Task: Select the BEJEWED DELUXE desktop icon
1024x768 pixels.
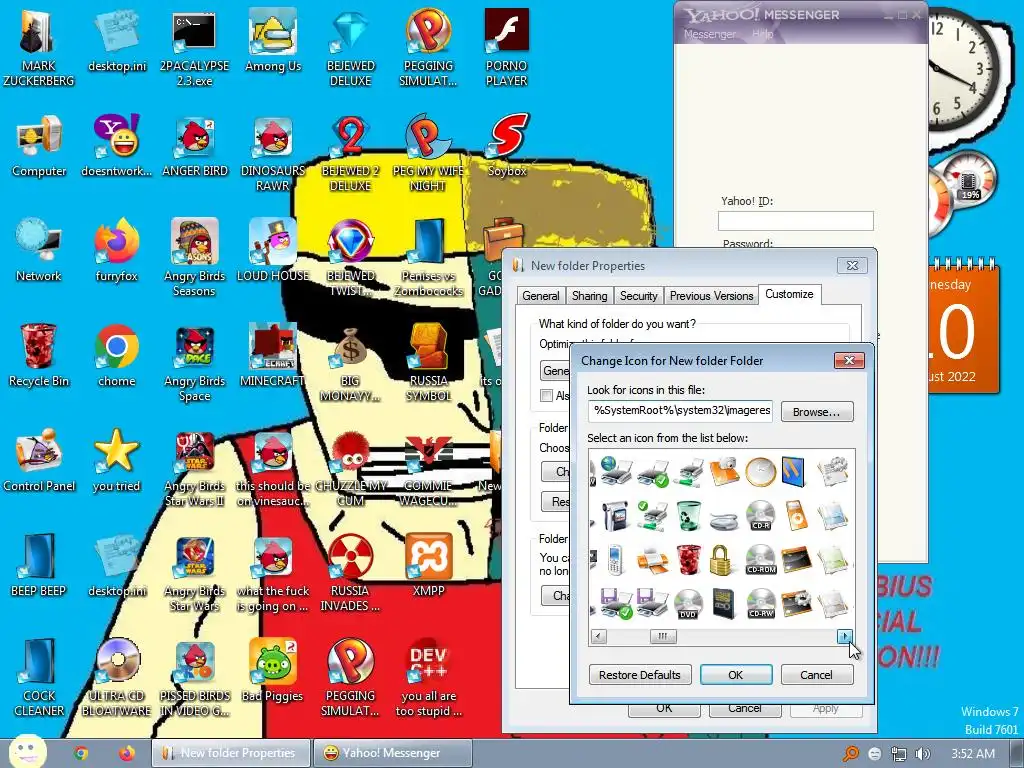Action: (x=351, y=49)
